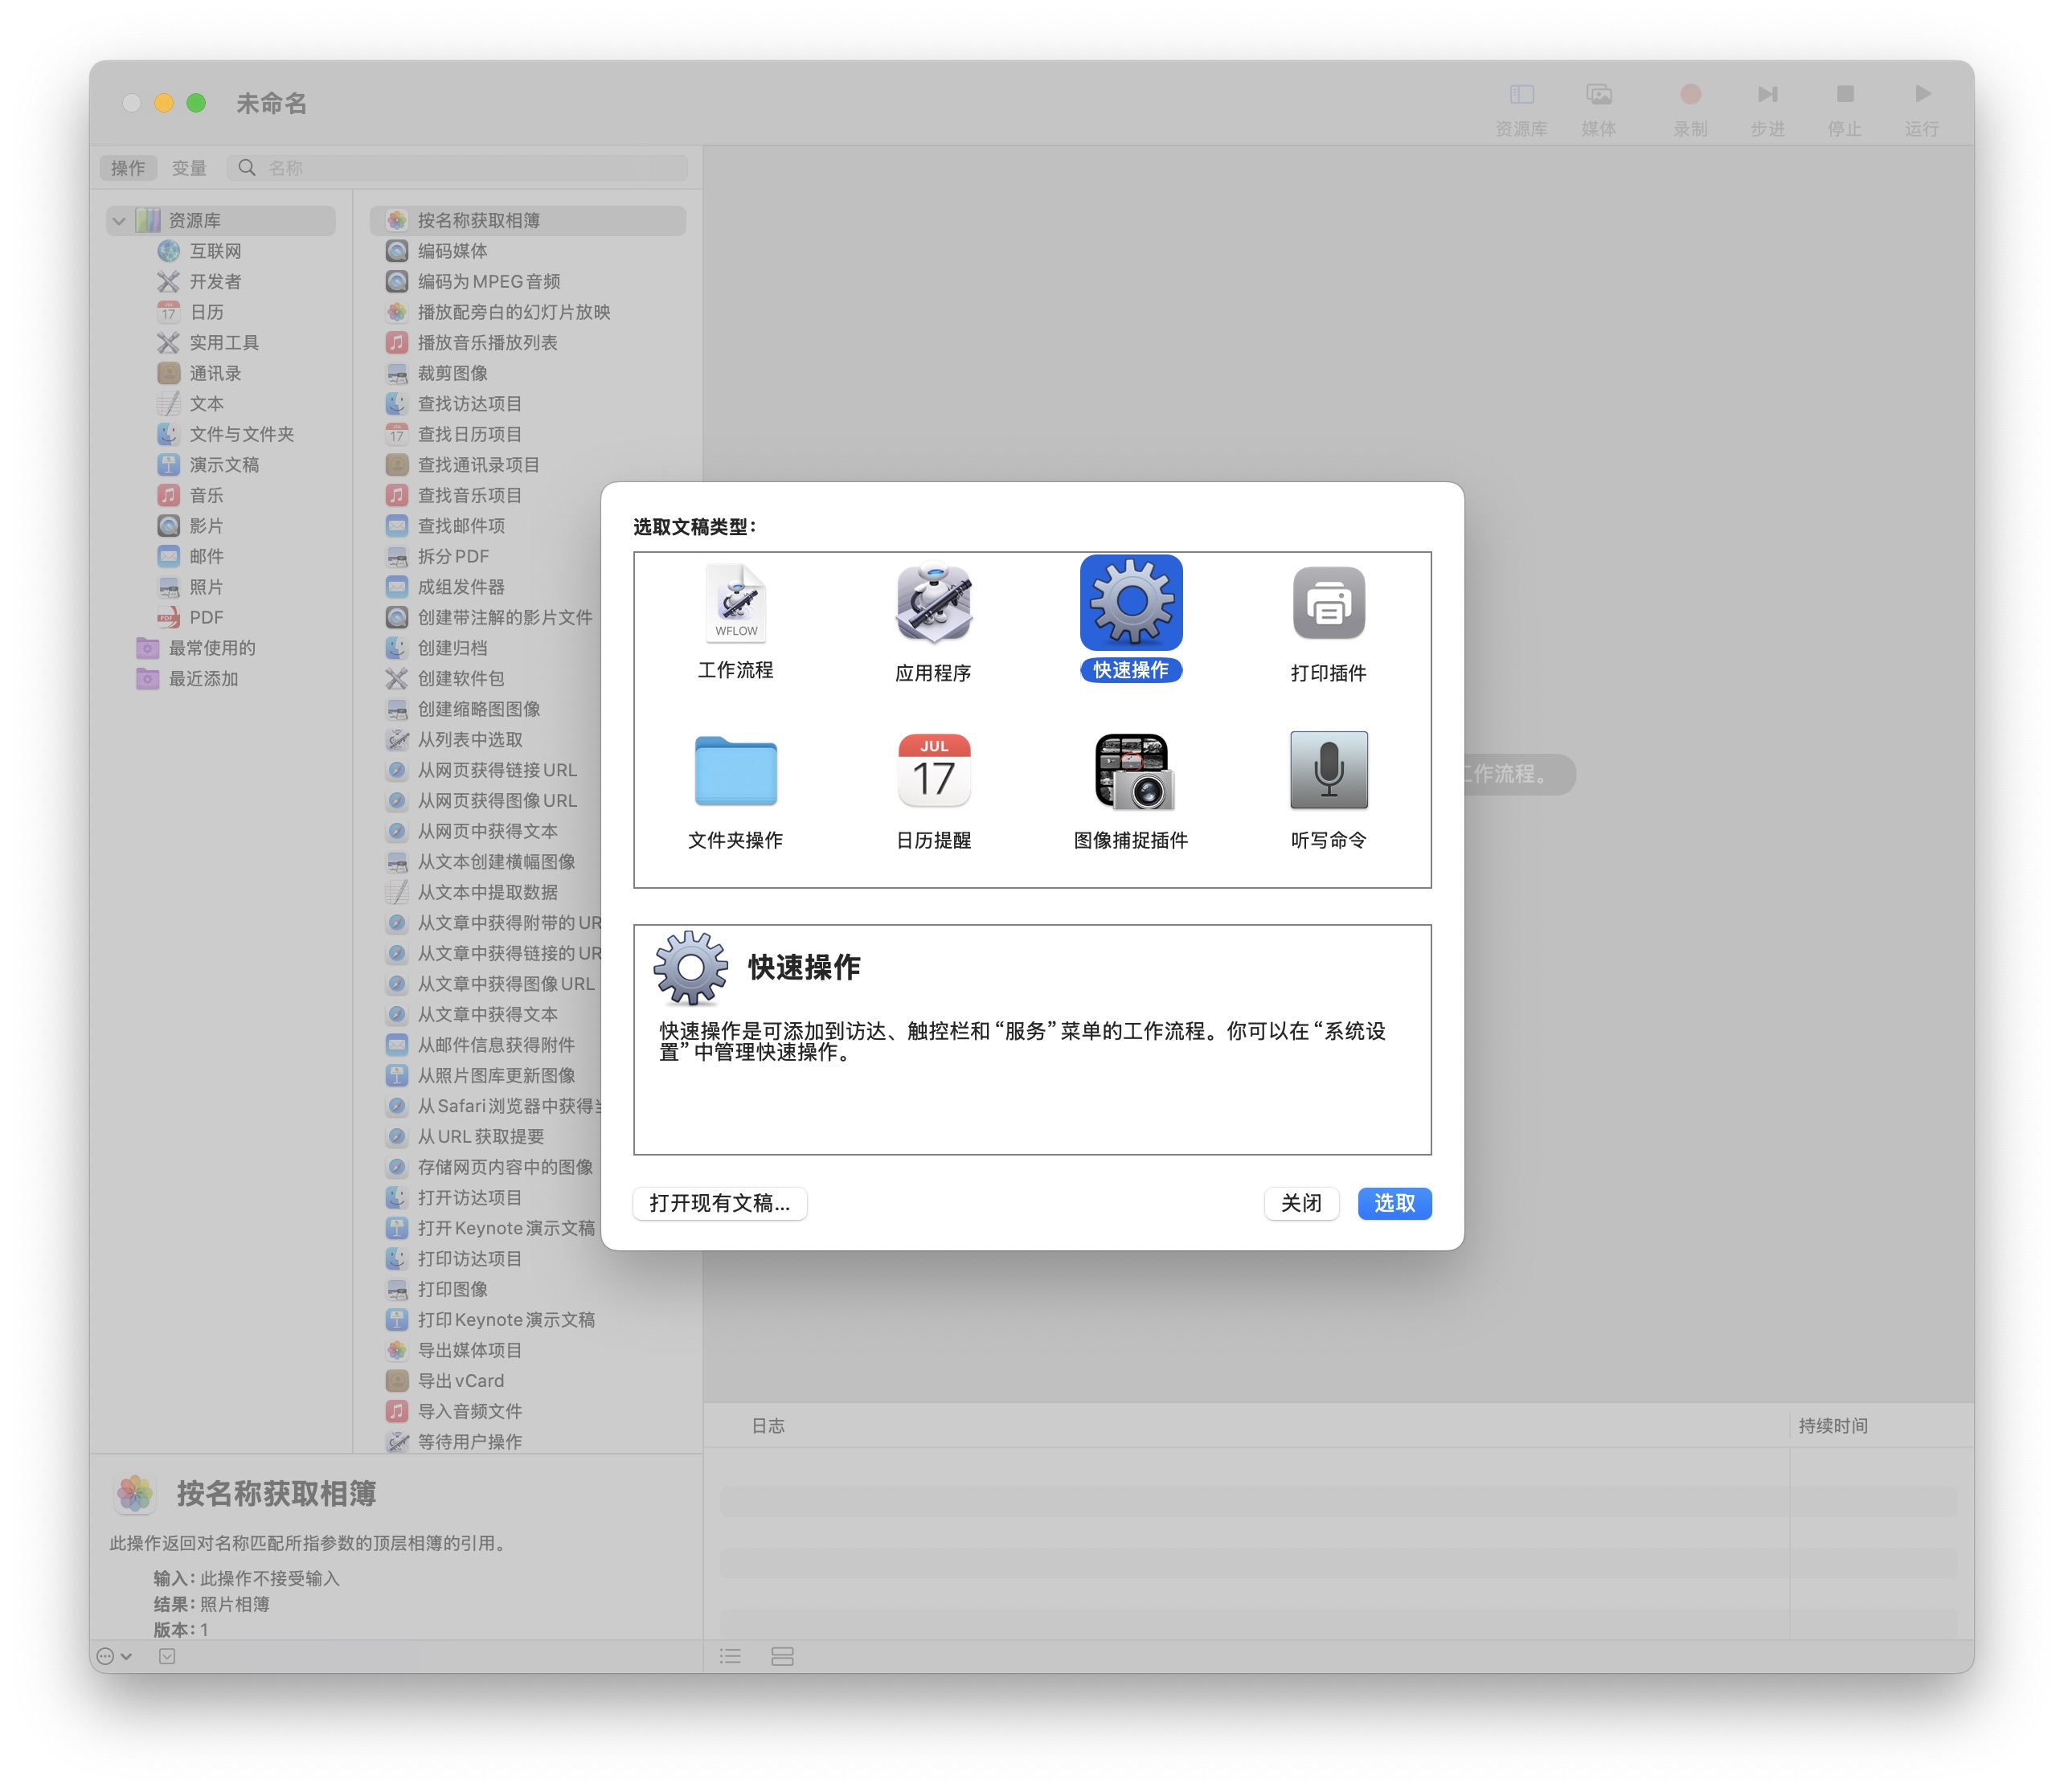
Task: Collapse the 资源库 library tree chevron
Action: pos(119,221)
